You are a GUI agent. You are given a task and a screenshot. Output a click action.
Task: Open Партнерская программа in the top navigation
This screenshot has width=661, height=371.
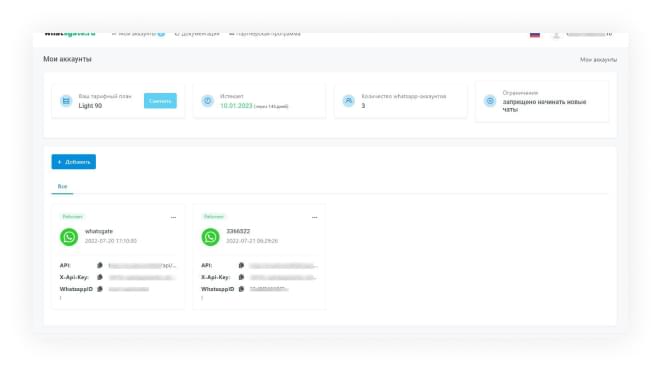[265, 34]
